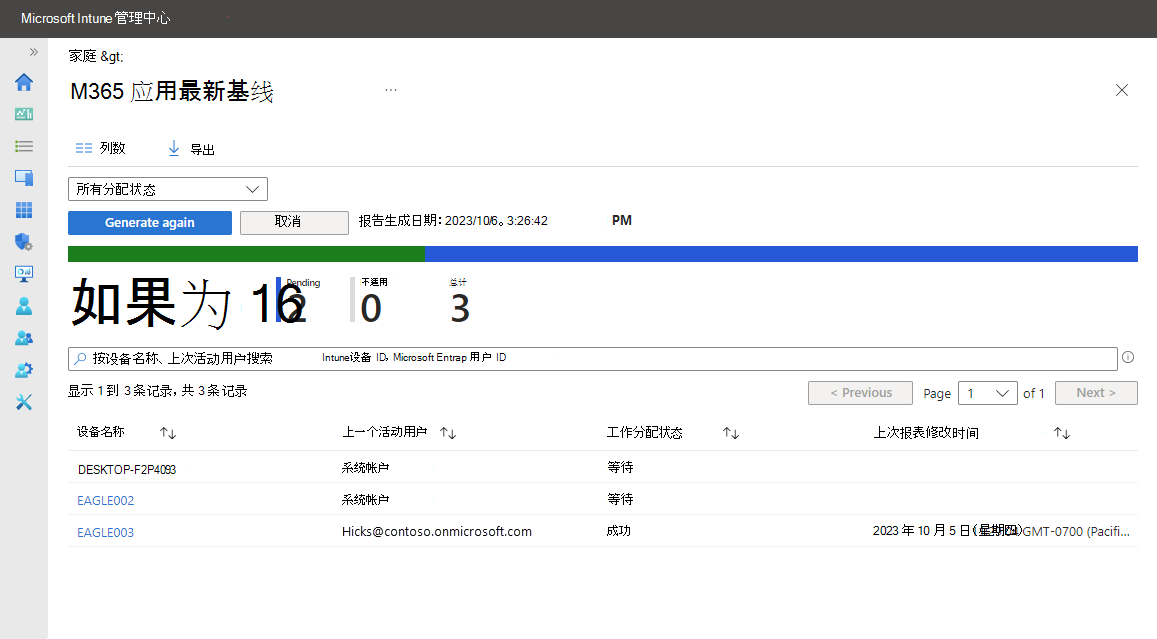Open the Page number dropdown
The image size is (1157, 639).
pyautogui.click(x=988, y=393)
